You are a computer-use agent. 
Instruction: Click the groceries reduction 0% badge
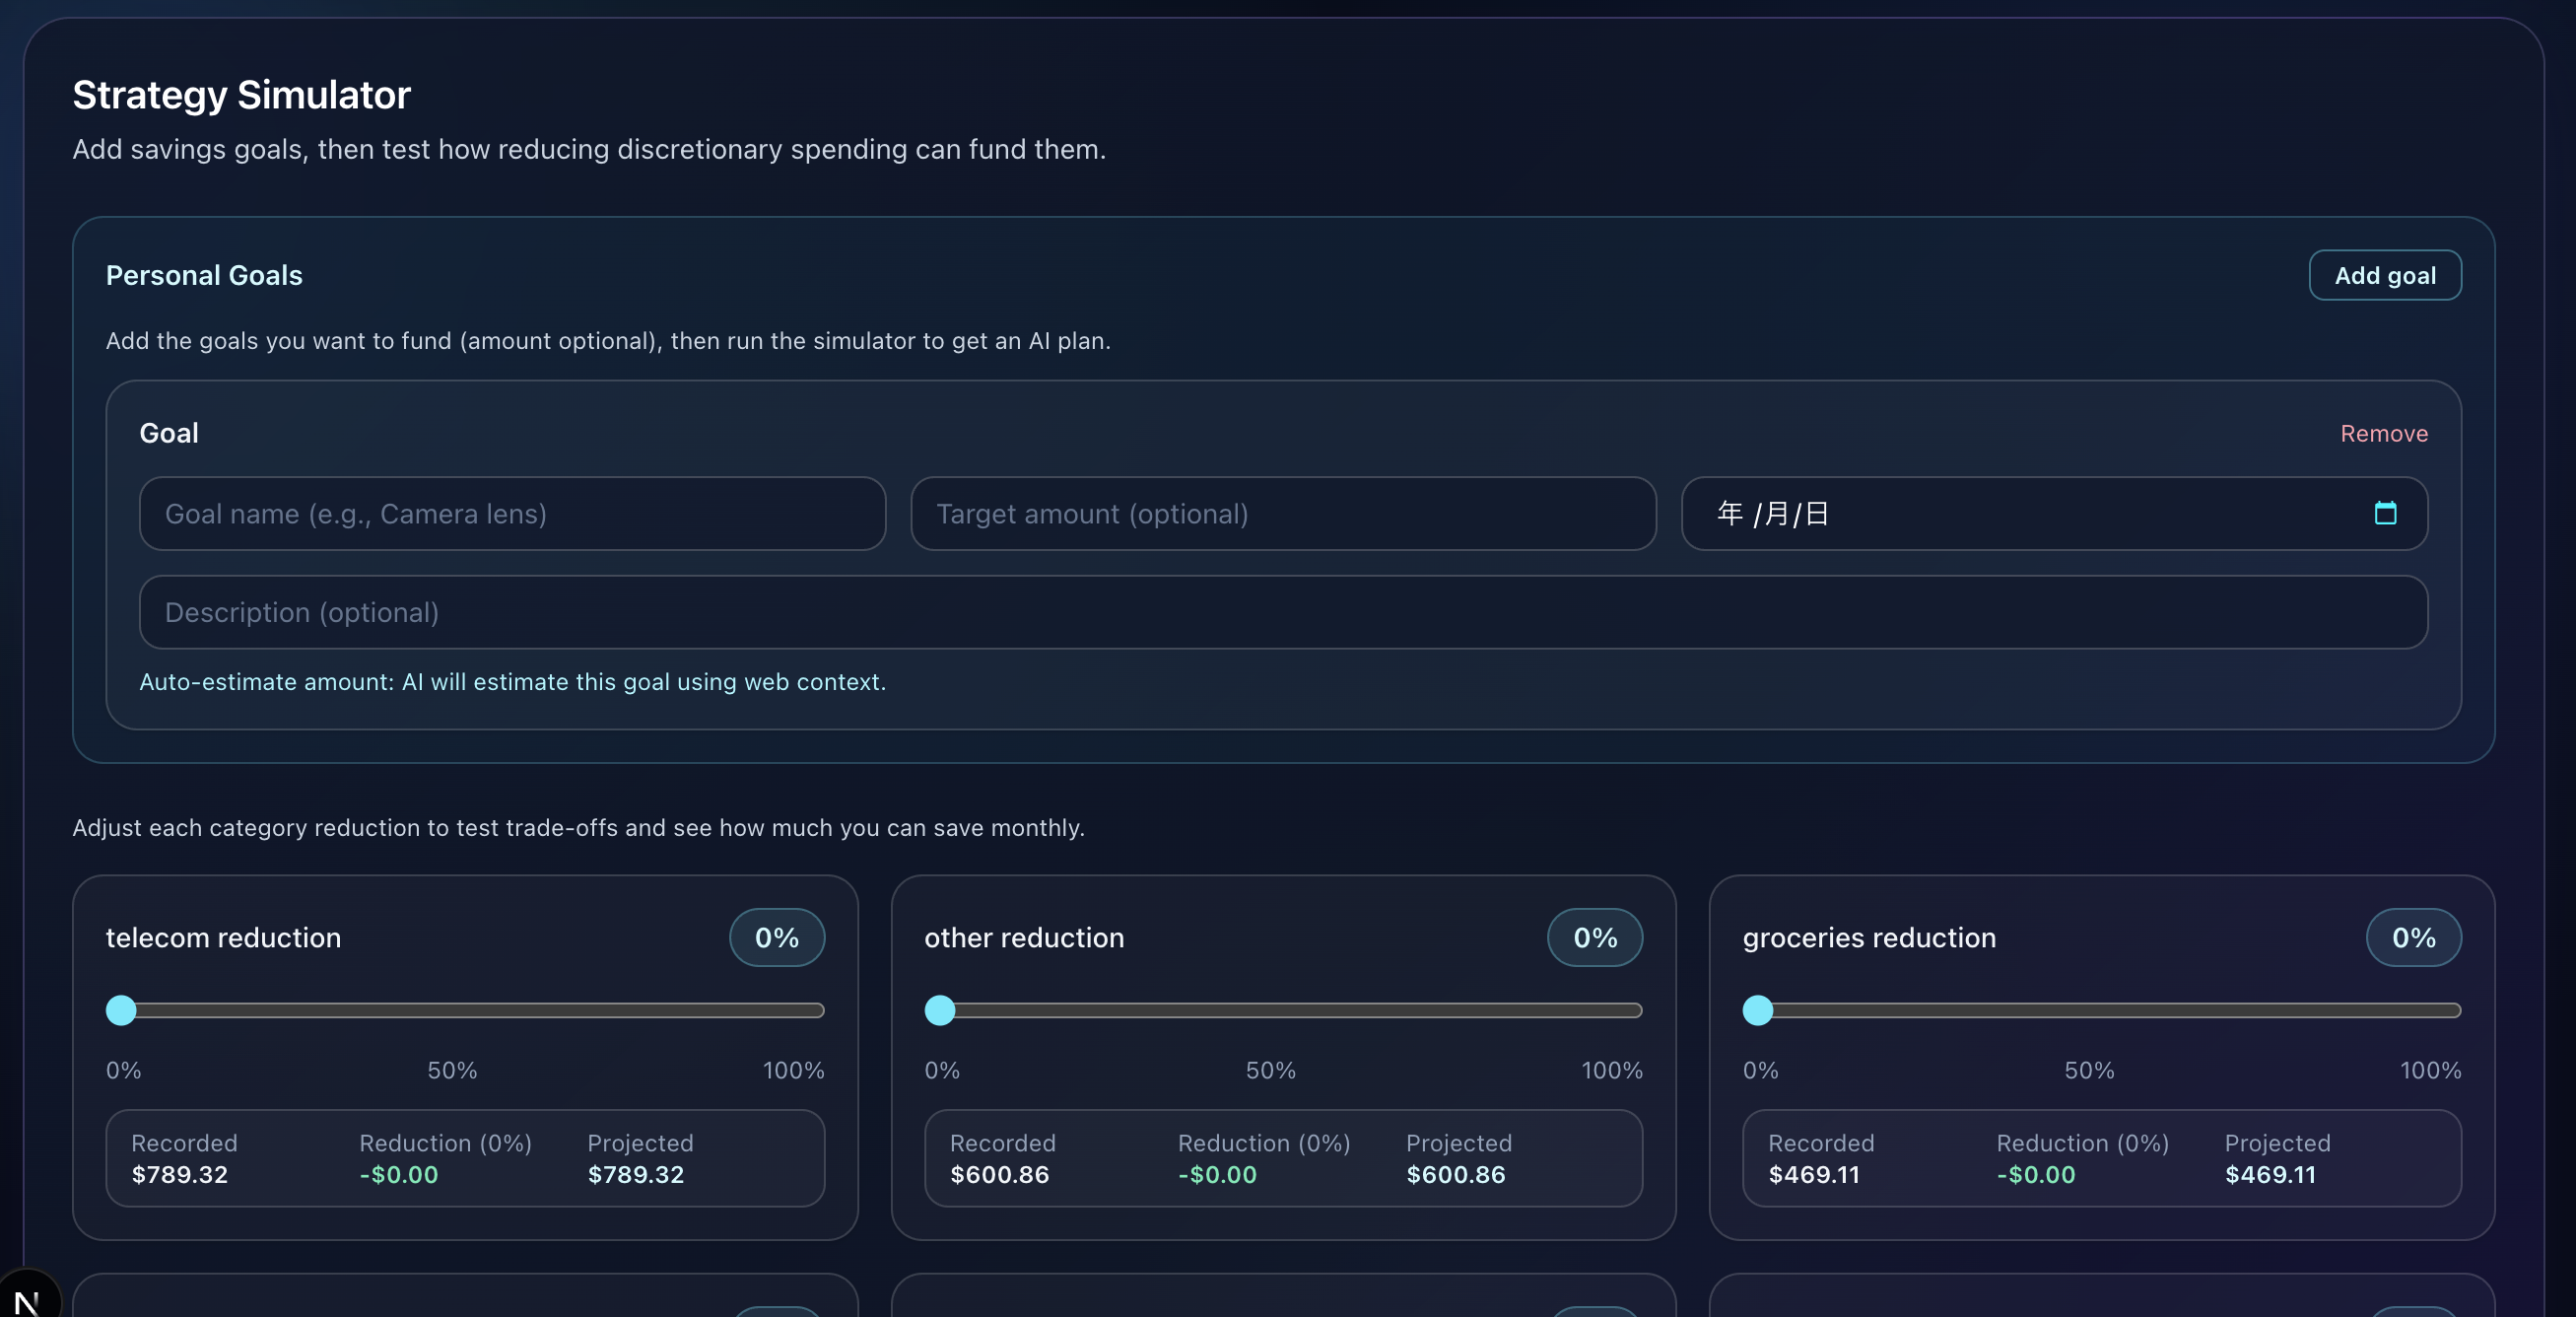click(x=2413, y=937)
